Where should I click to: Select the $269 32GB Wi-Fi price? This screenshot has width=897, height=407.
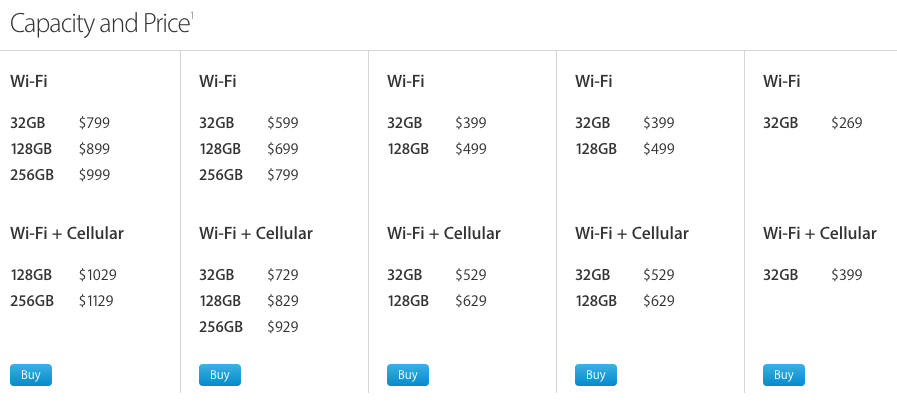click(846, 123)
